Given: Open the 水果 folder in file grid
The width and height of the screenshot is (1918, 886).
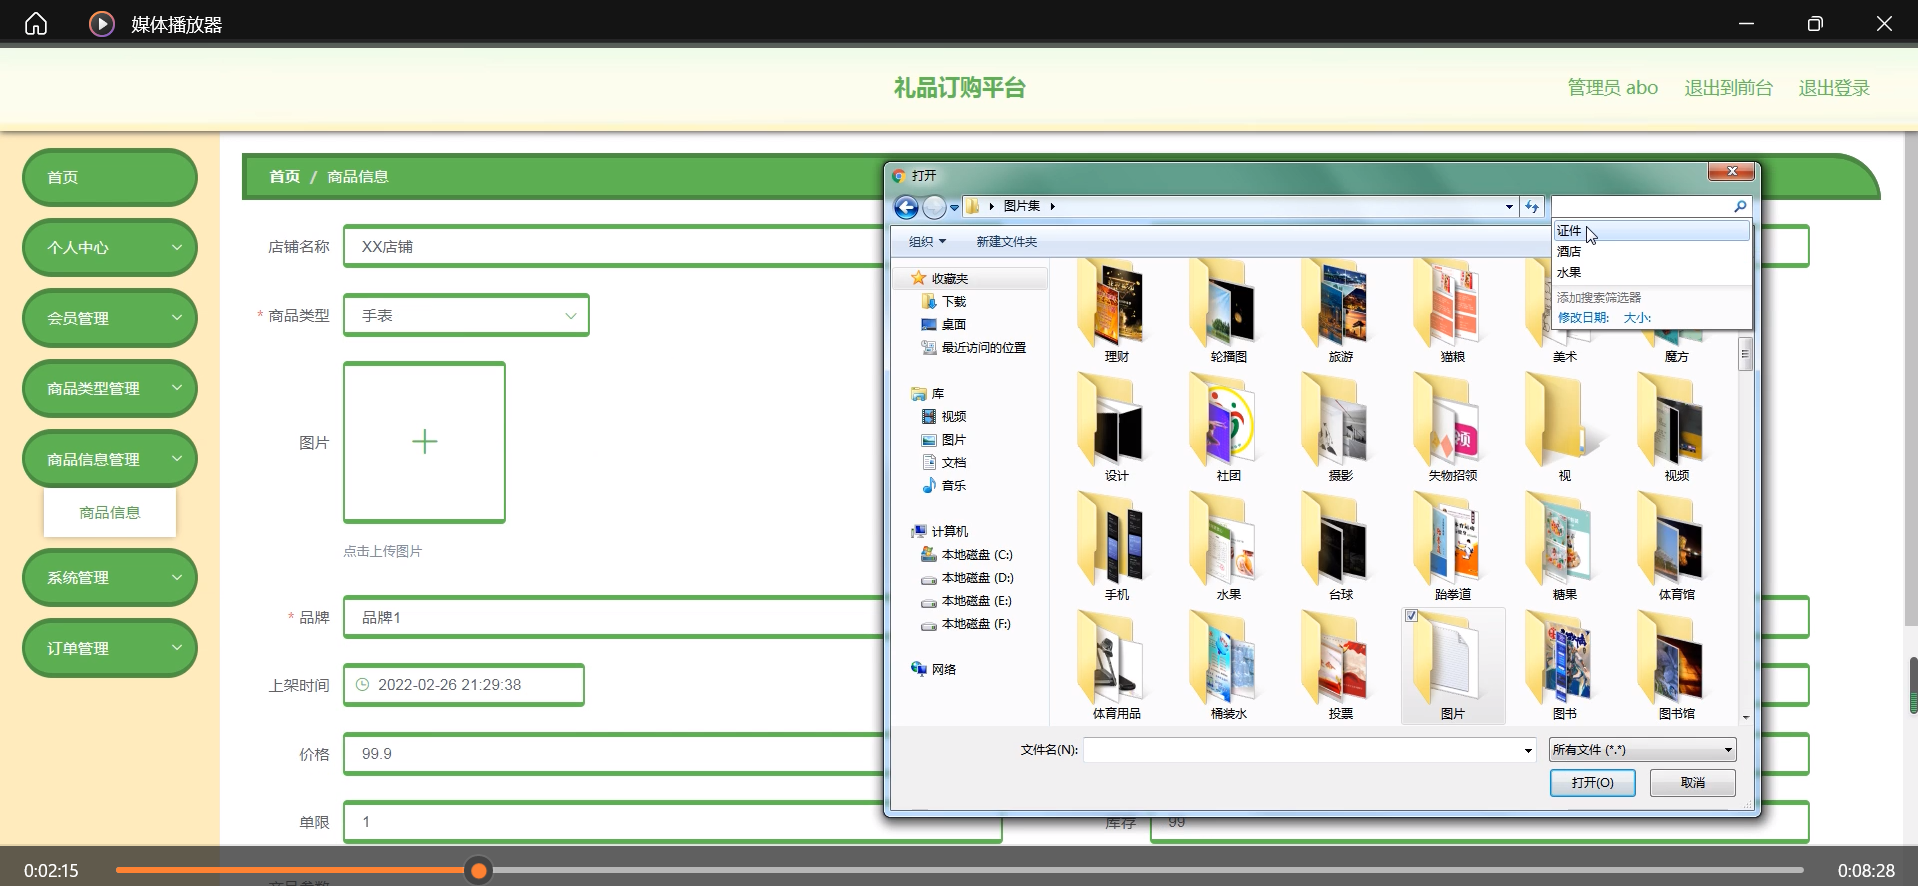Looking at the screenshot, I should click(x=1228, y=547).
